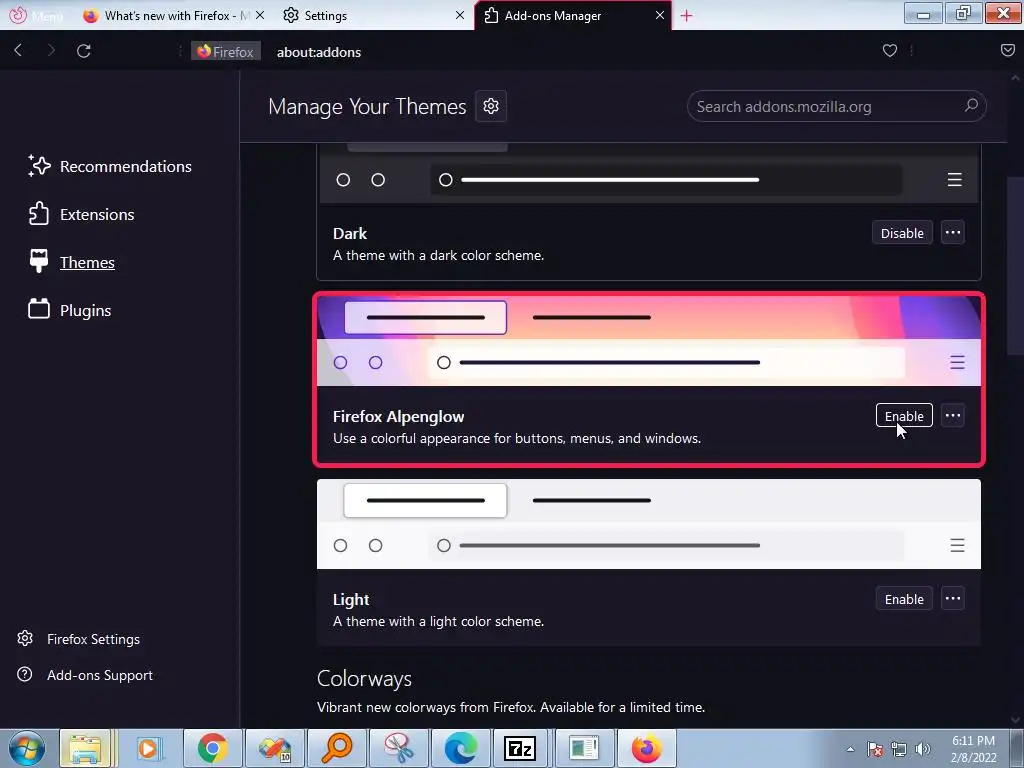Image resolution: width=1024 pixels, height=768 pixels.
Task: Click the Dark theme preview image
Action: [648, 173]
